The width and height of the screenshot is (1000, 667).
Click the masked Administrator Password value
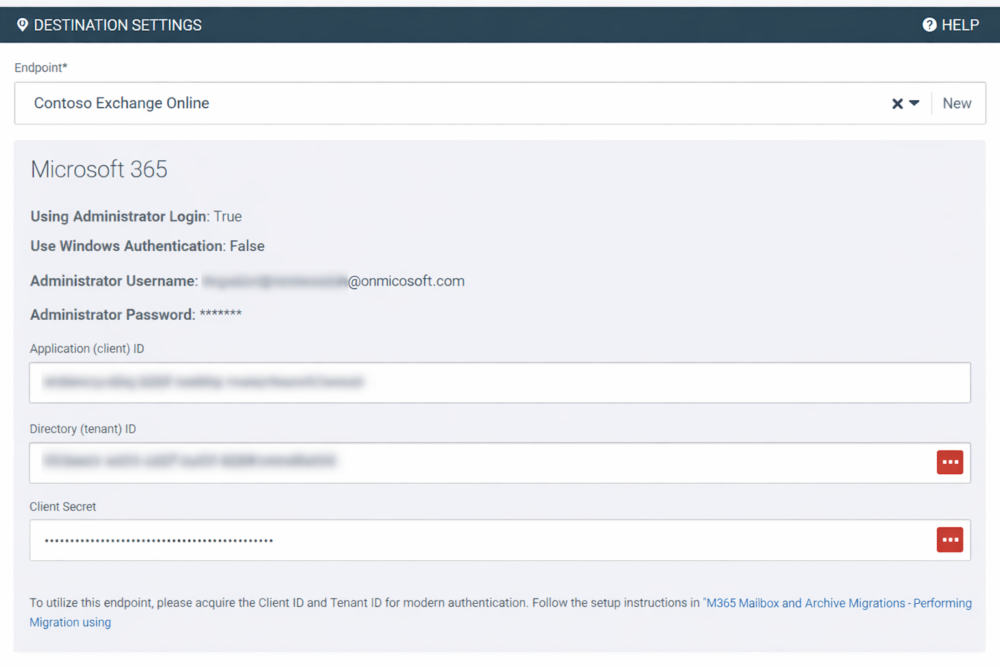(x=220, y=315)
